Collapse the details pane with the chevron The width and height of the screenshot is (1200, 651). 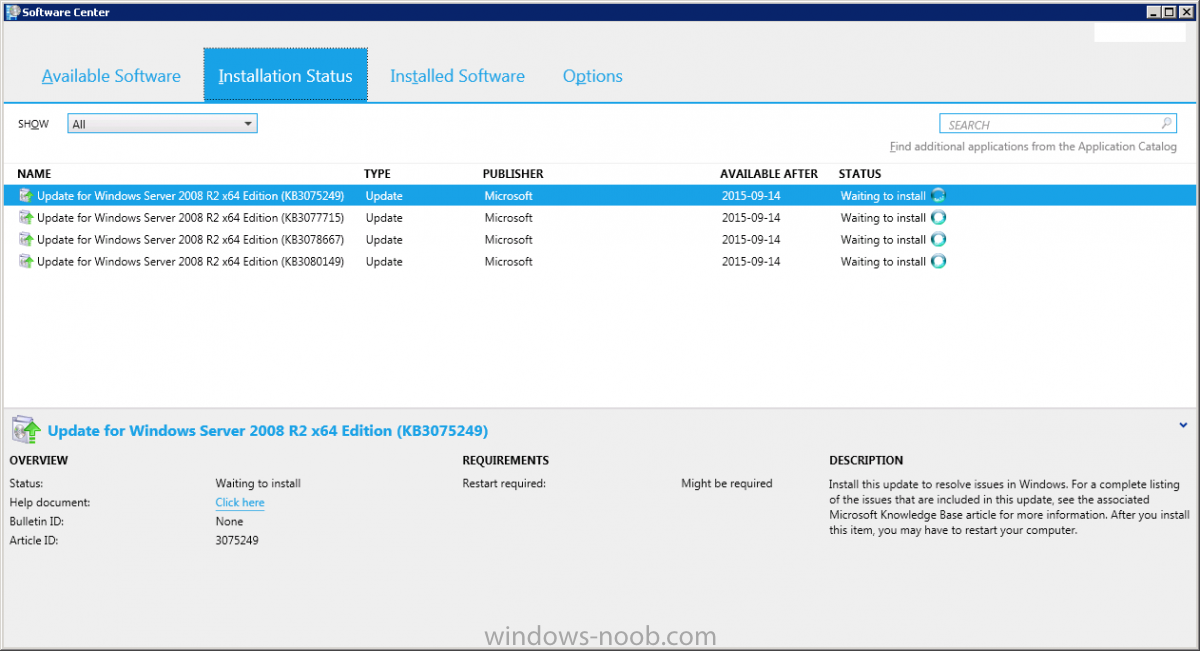coord(1183,424)
